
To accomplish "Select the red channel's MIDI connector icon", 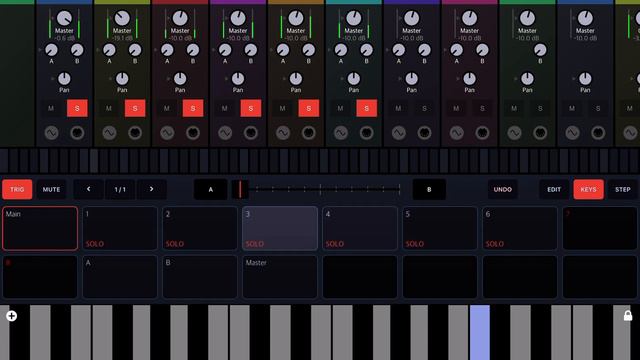I will point(193,133).
